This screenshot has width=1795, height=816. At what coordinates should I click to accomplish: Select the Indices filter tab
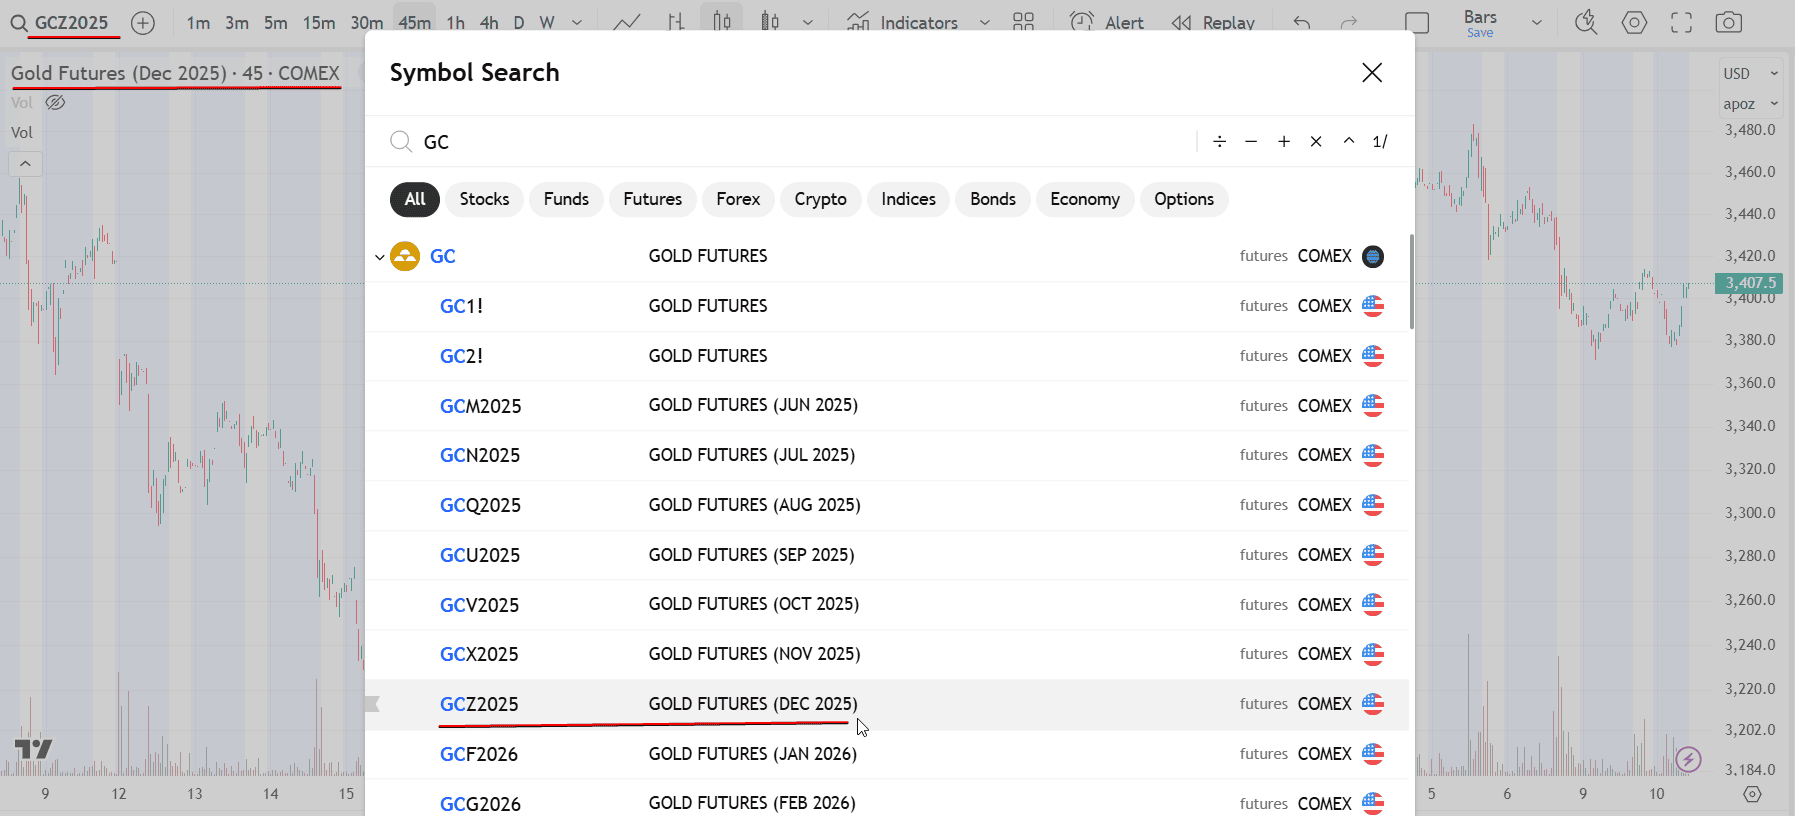pyautogui.click(x=909, y=199)
